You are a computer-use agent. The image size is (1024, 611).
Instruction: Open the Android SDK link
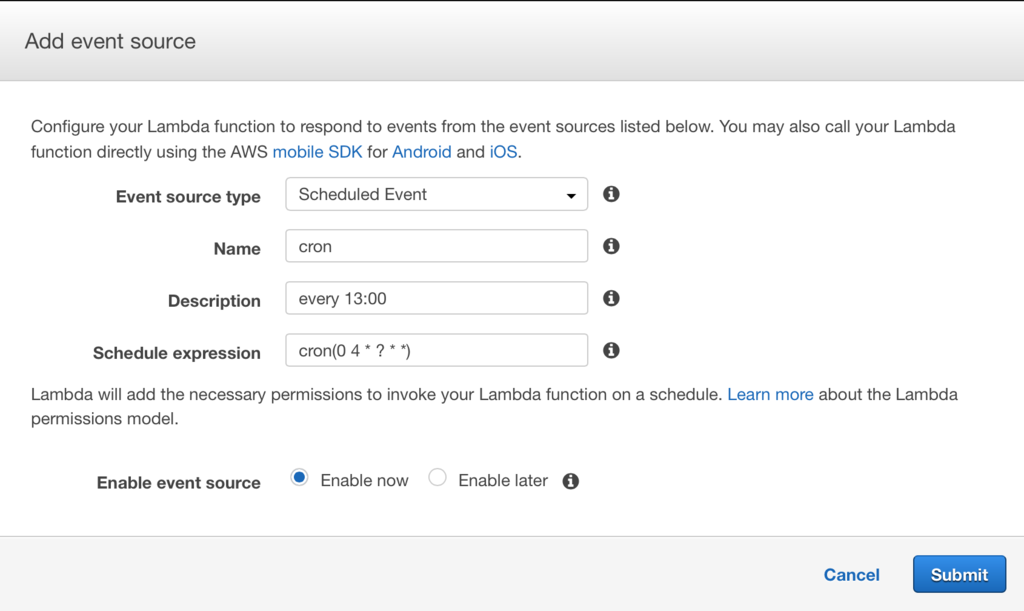(x=421, y=152)
